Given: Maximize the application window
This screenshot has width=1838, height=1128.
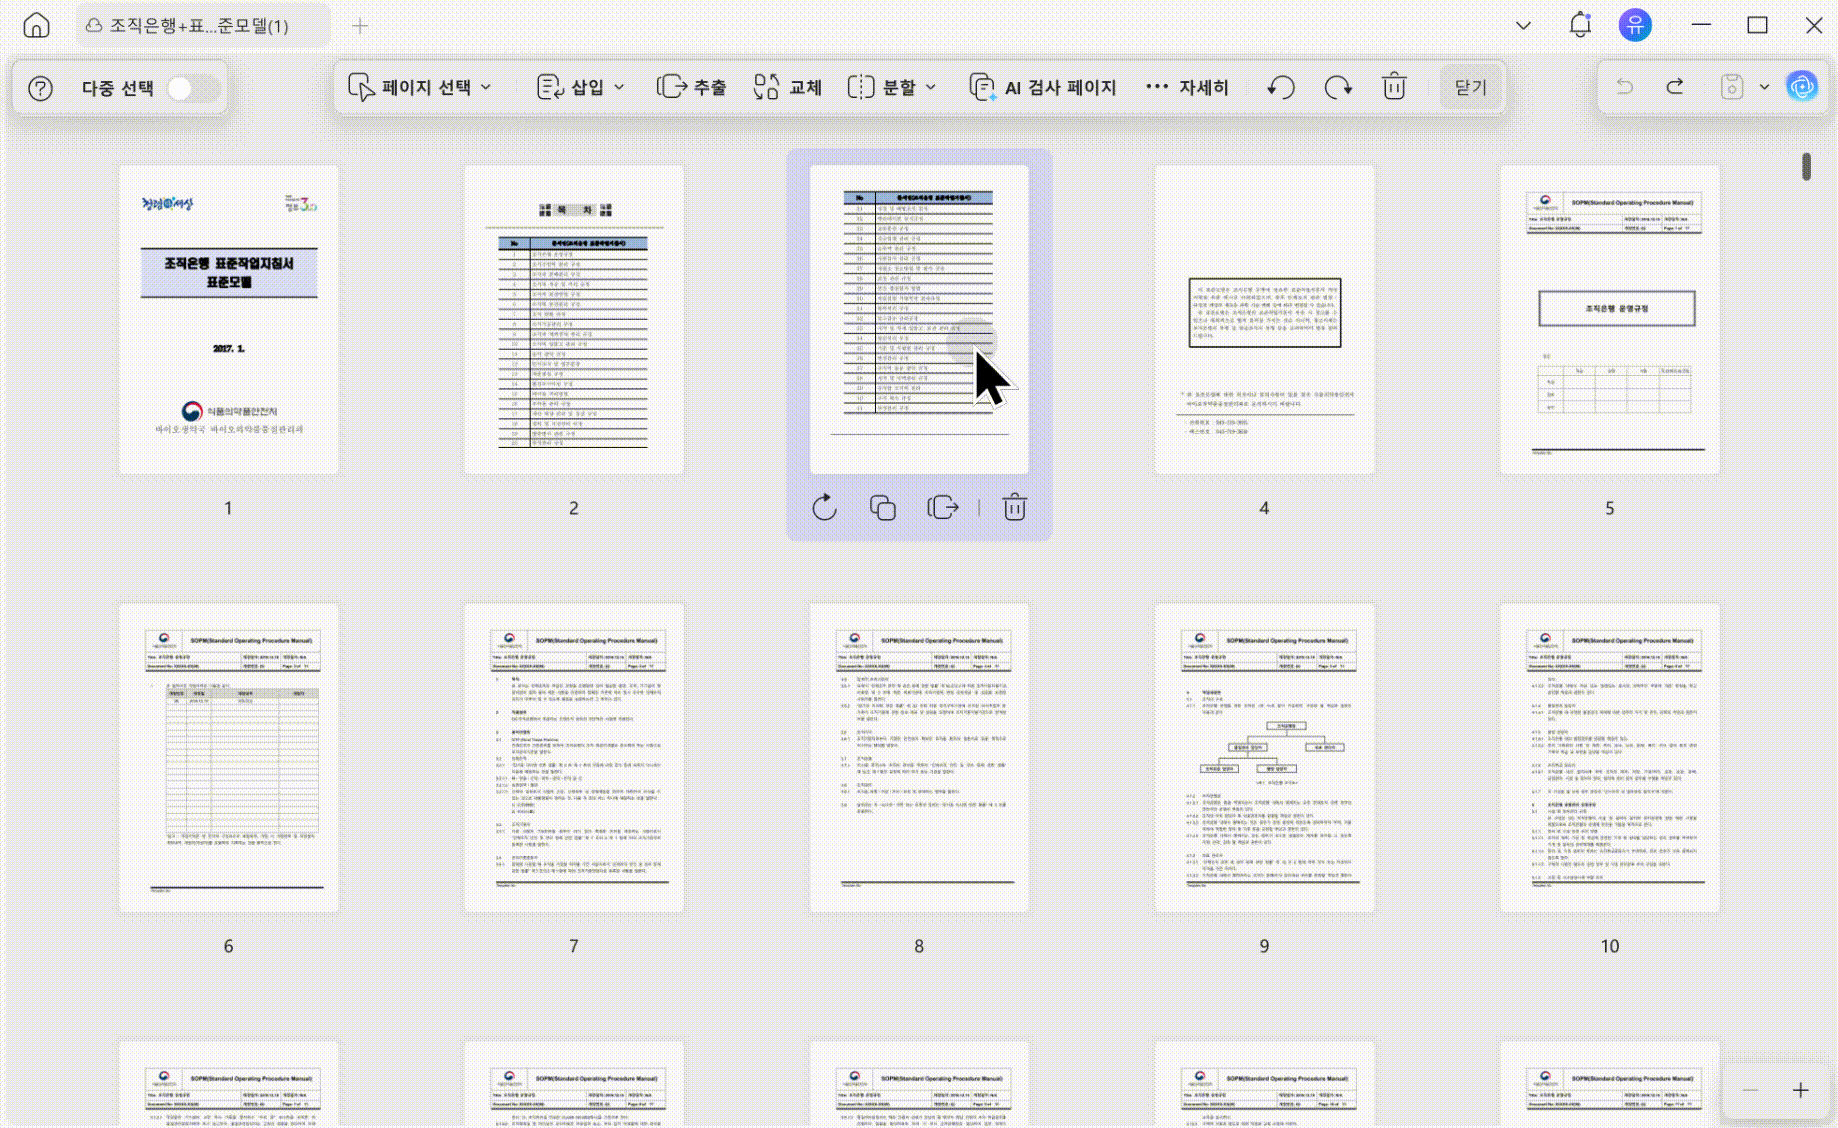Looking at the screenshot, I should click(x=1757, y=25).
